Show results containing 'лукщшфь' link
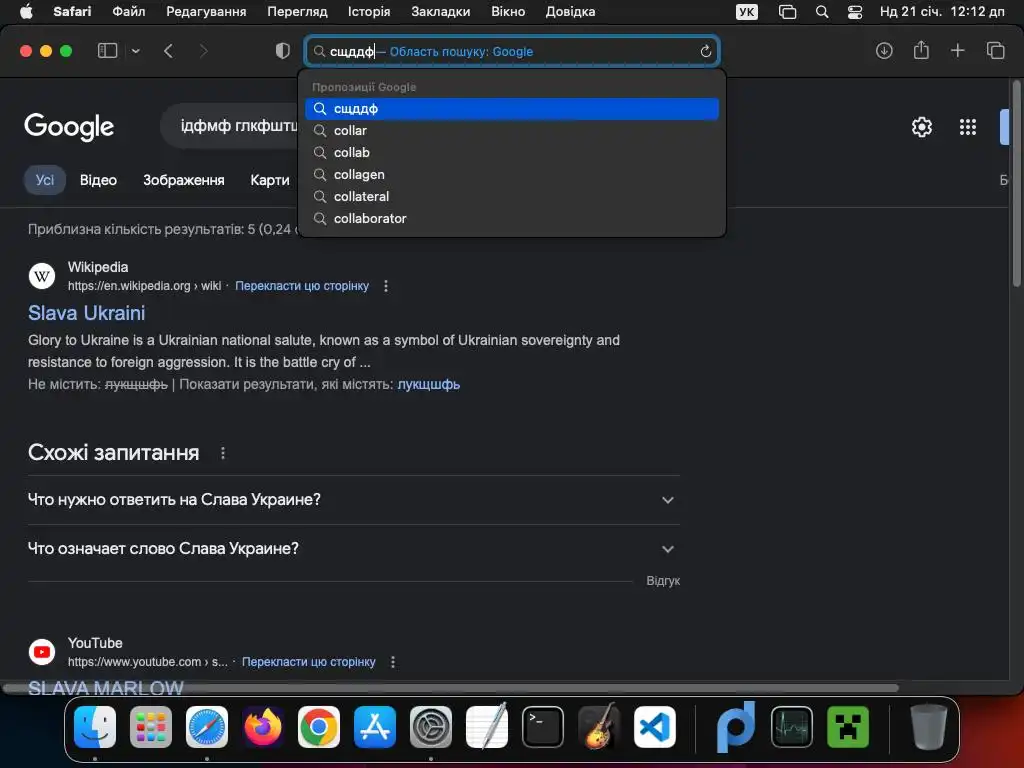1024x768 pixels. (428, 385)
